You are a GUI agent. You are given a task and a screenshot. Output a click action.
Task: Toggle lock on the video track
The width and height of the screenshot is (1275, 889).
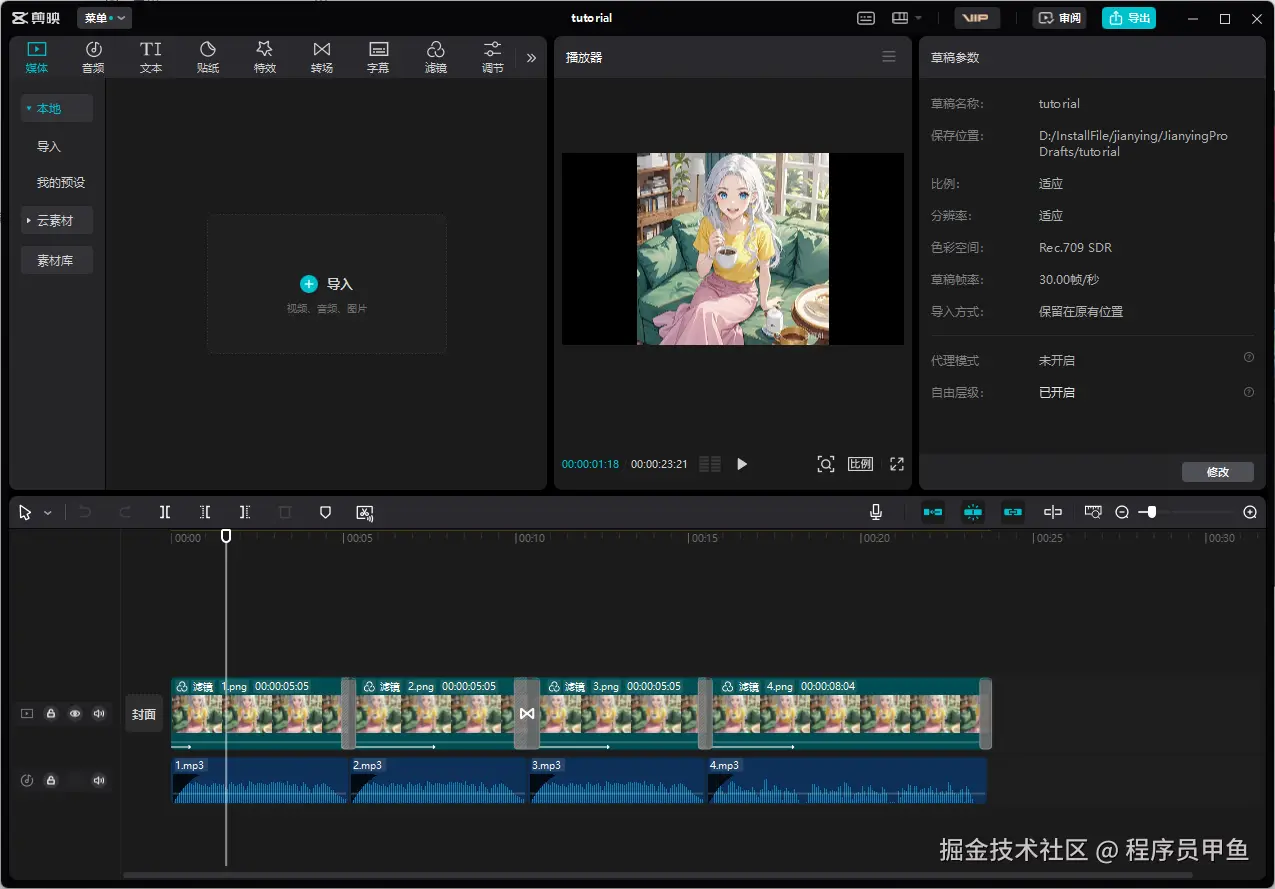51,714
